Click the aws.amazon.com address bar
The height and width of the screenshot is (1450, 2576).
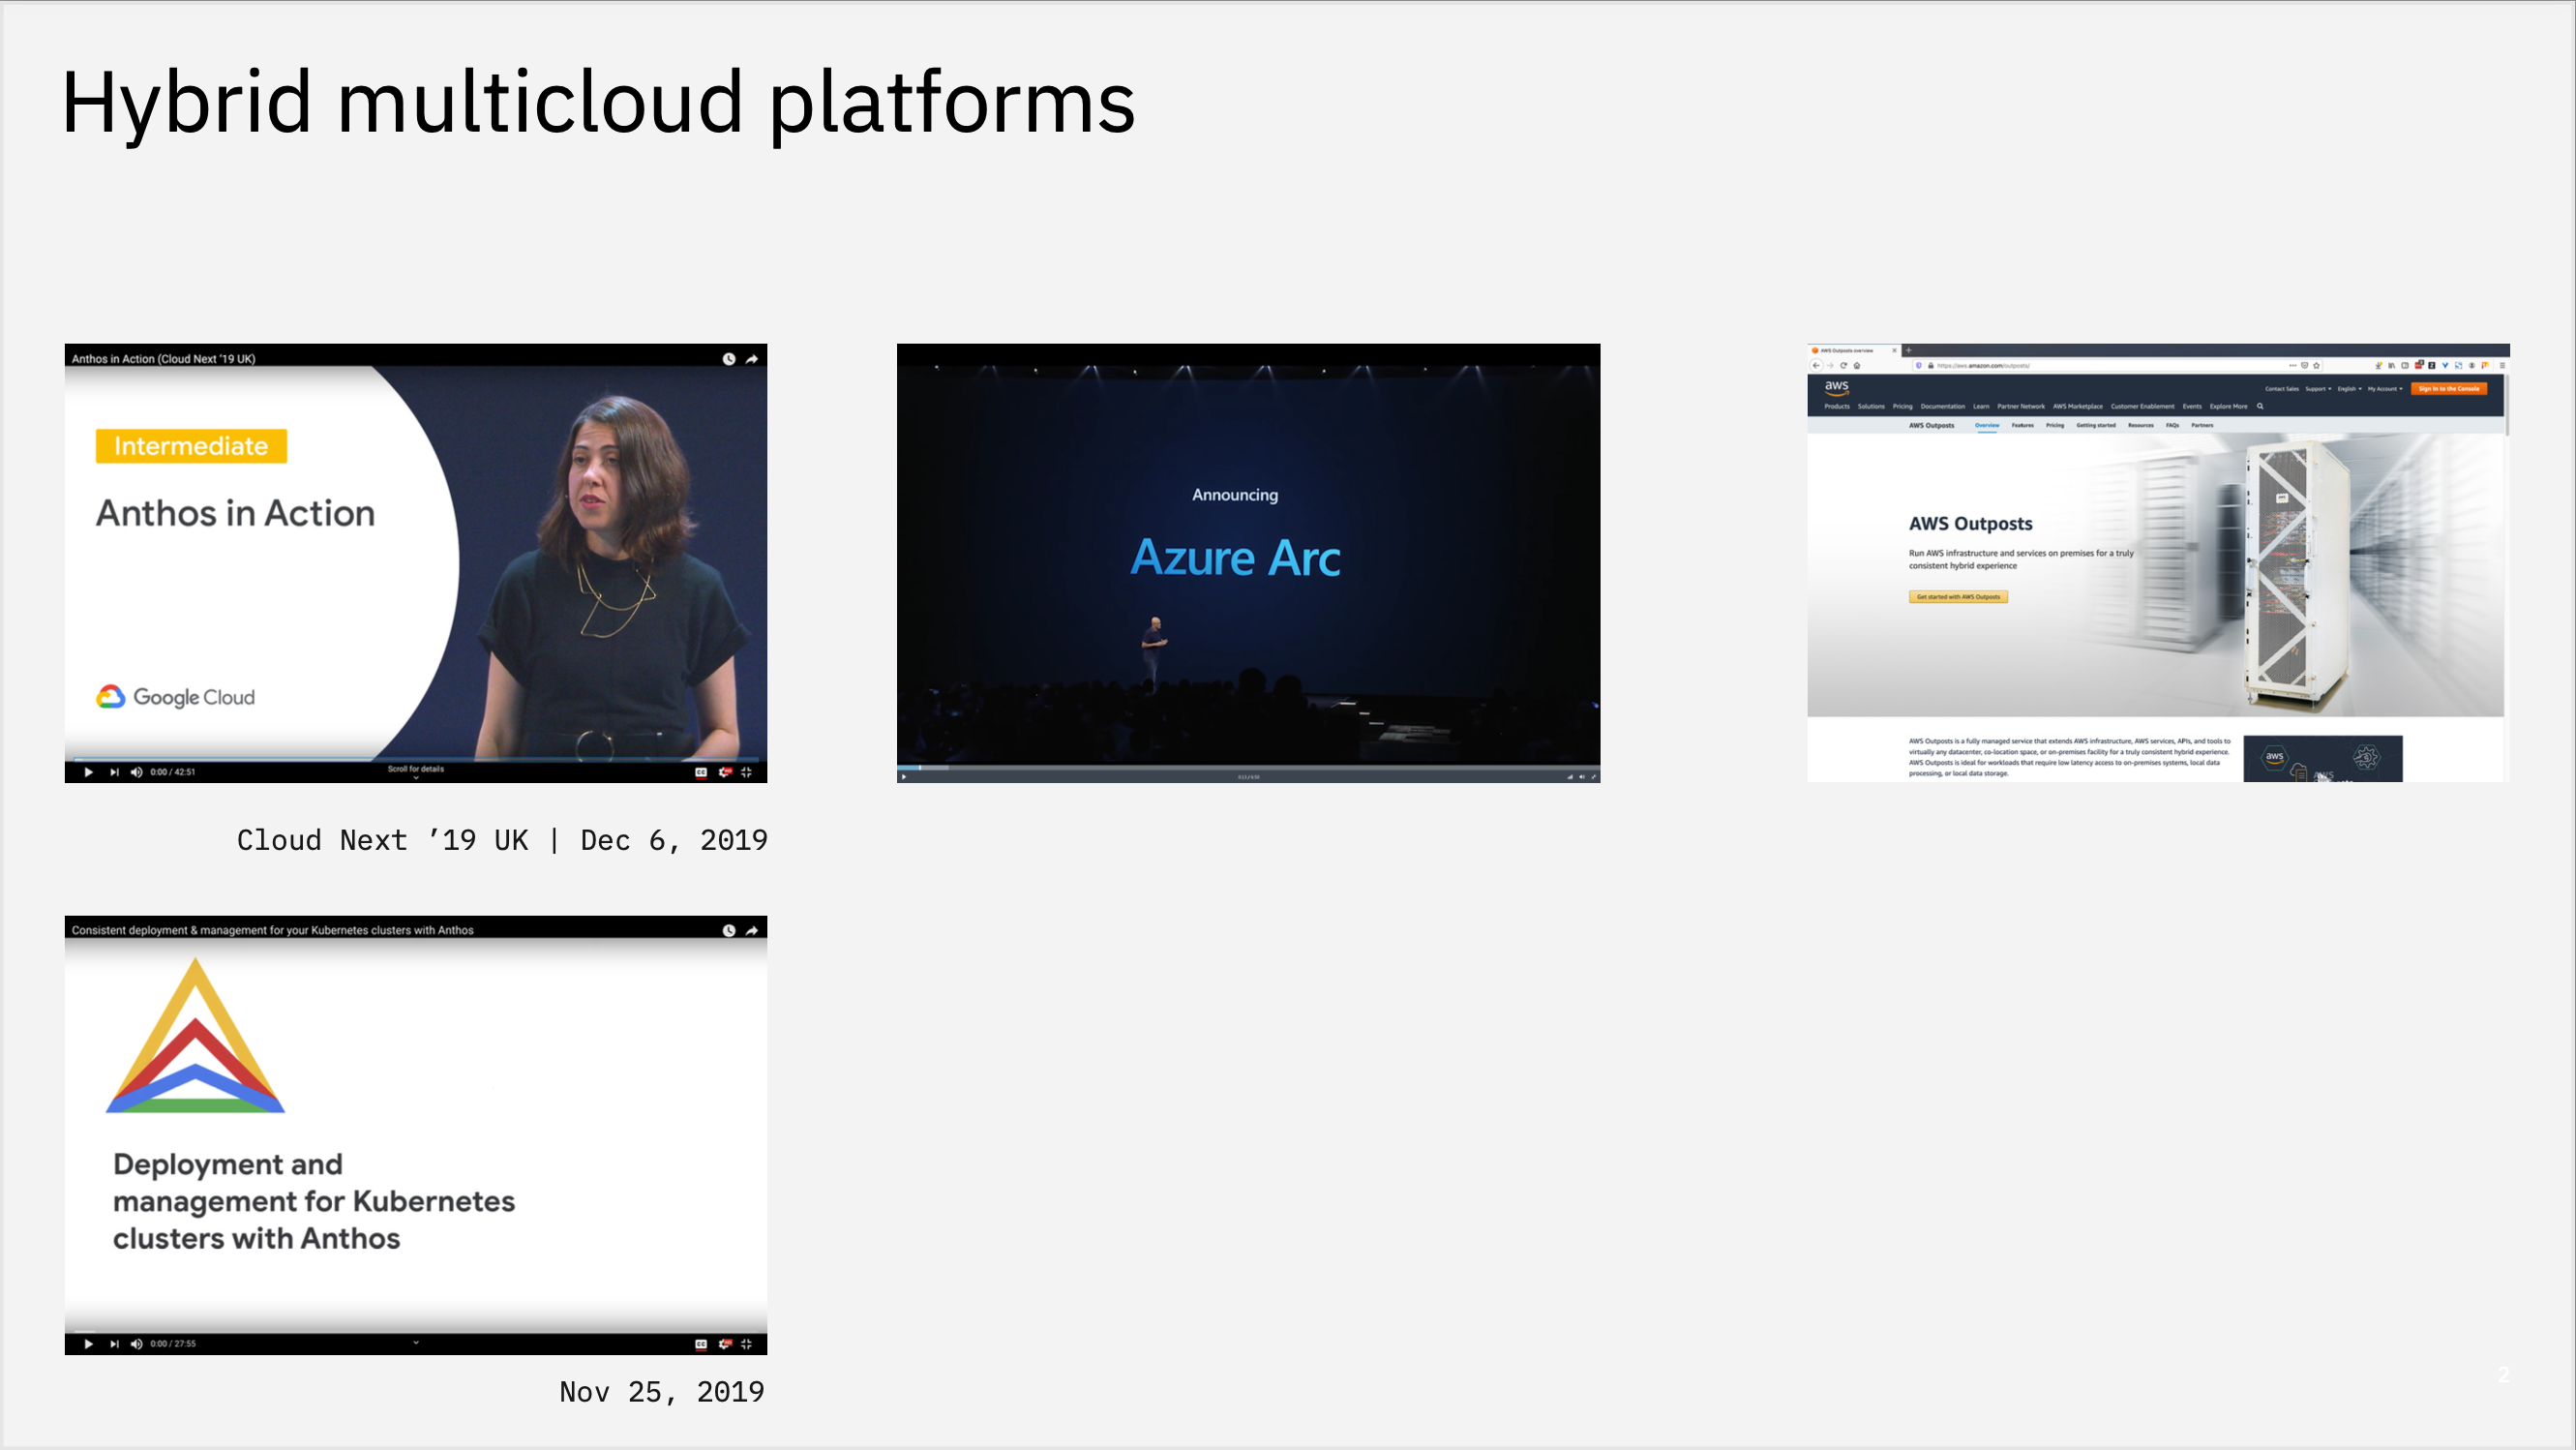coord(2118,366)
